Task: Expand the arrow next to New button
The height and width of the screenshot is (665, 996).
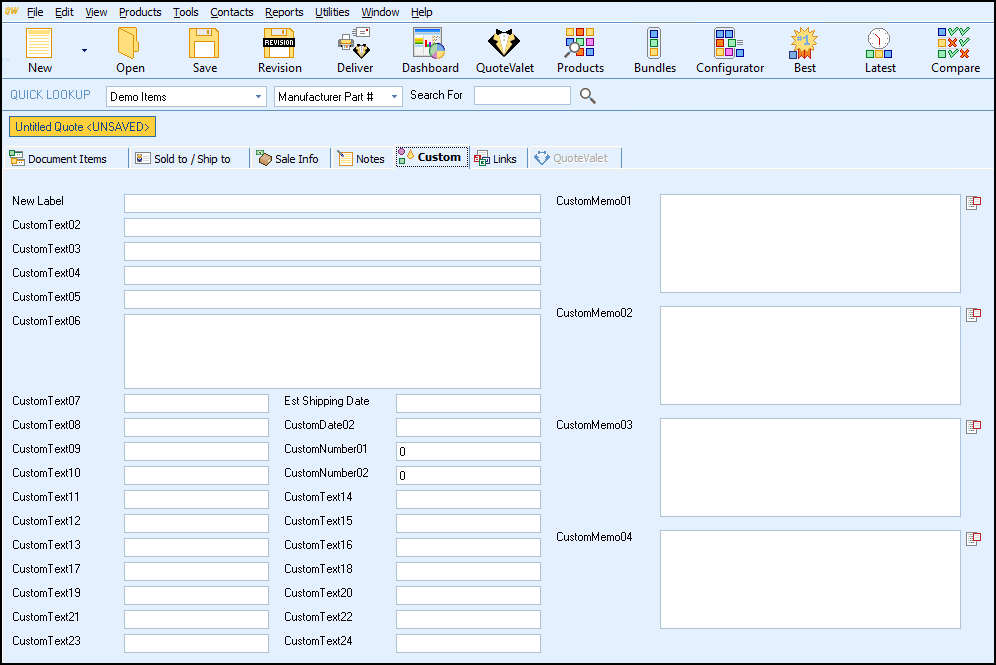Action: pyautogui.click(x=84, y=50)
